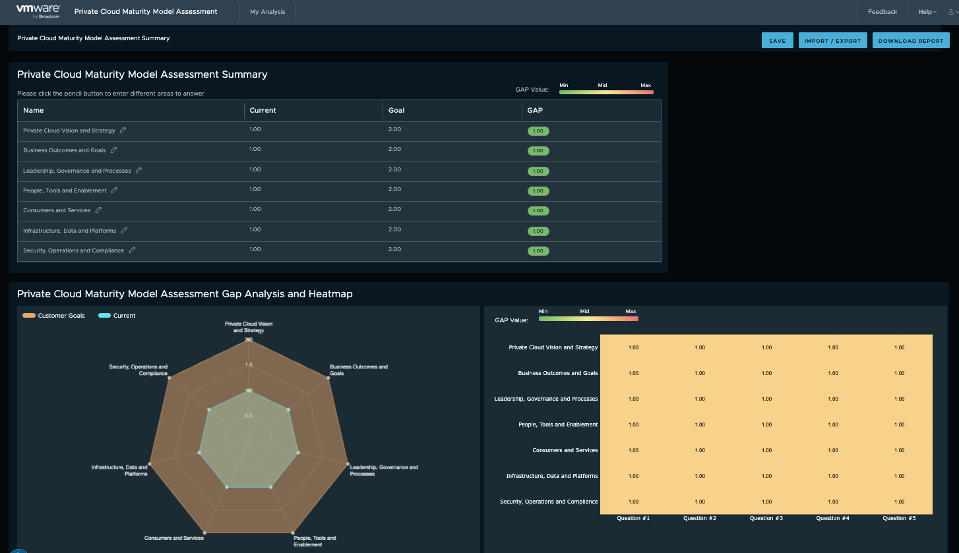This screenshot has width=959, height=553.
Task: Select Private Cloud Maturity Model Assessment header tab
Action: tap(145, 12)
